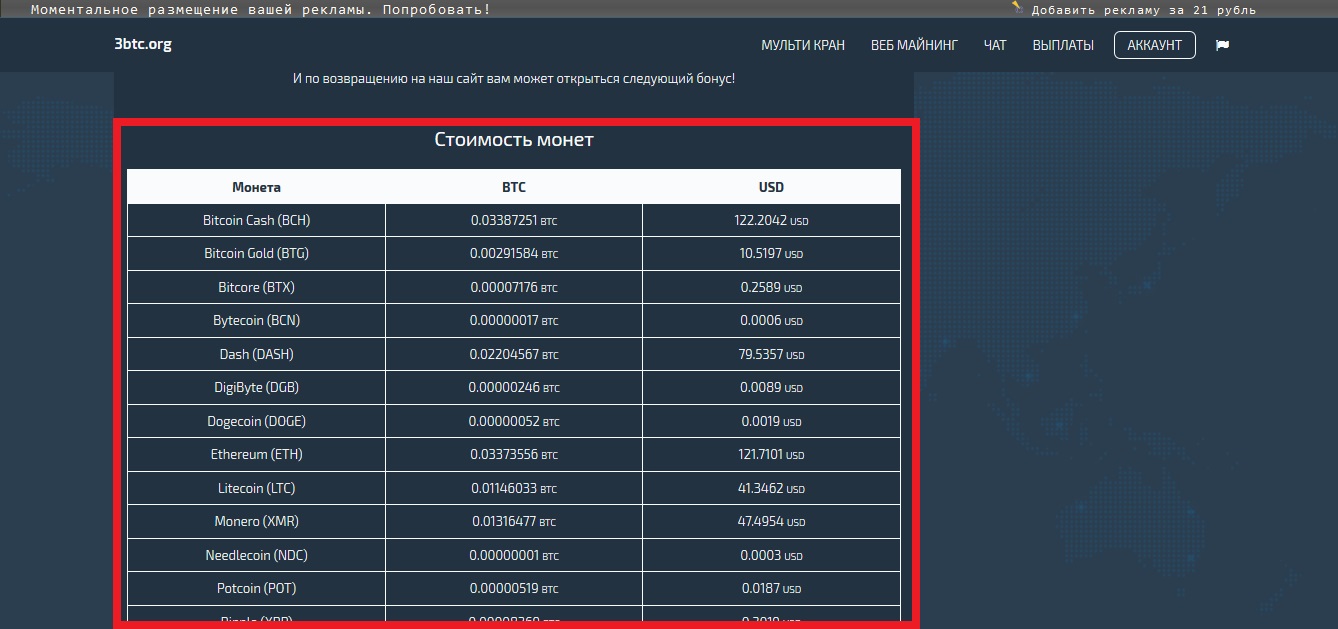Click USD value 0.0003
The image size is (1338, 629).
(x=771, y=555)
